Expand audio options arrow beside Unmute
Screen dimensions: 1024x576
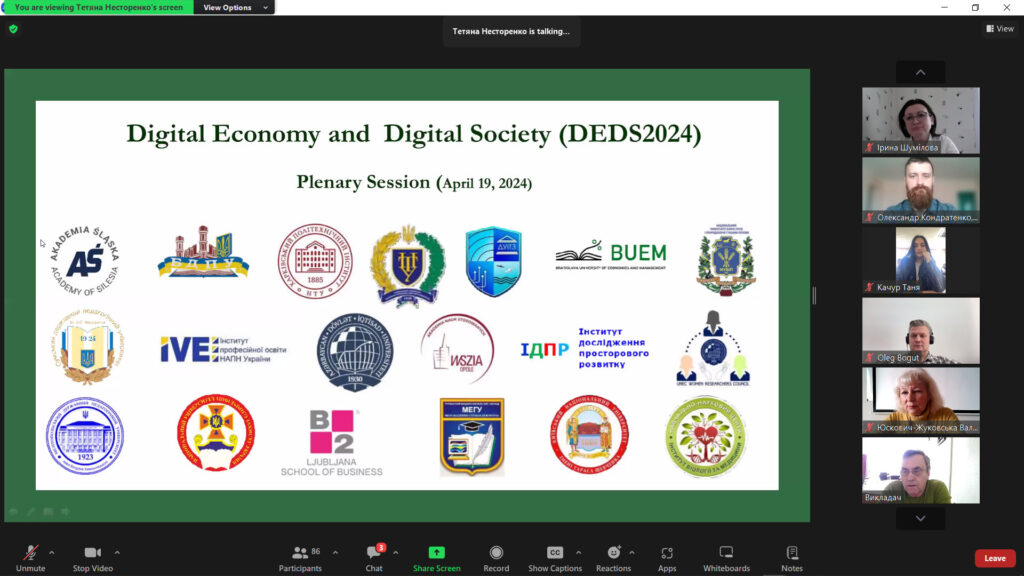(52, 552)
